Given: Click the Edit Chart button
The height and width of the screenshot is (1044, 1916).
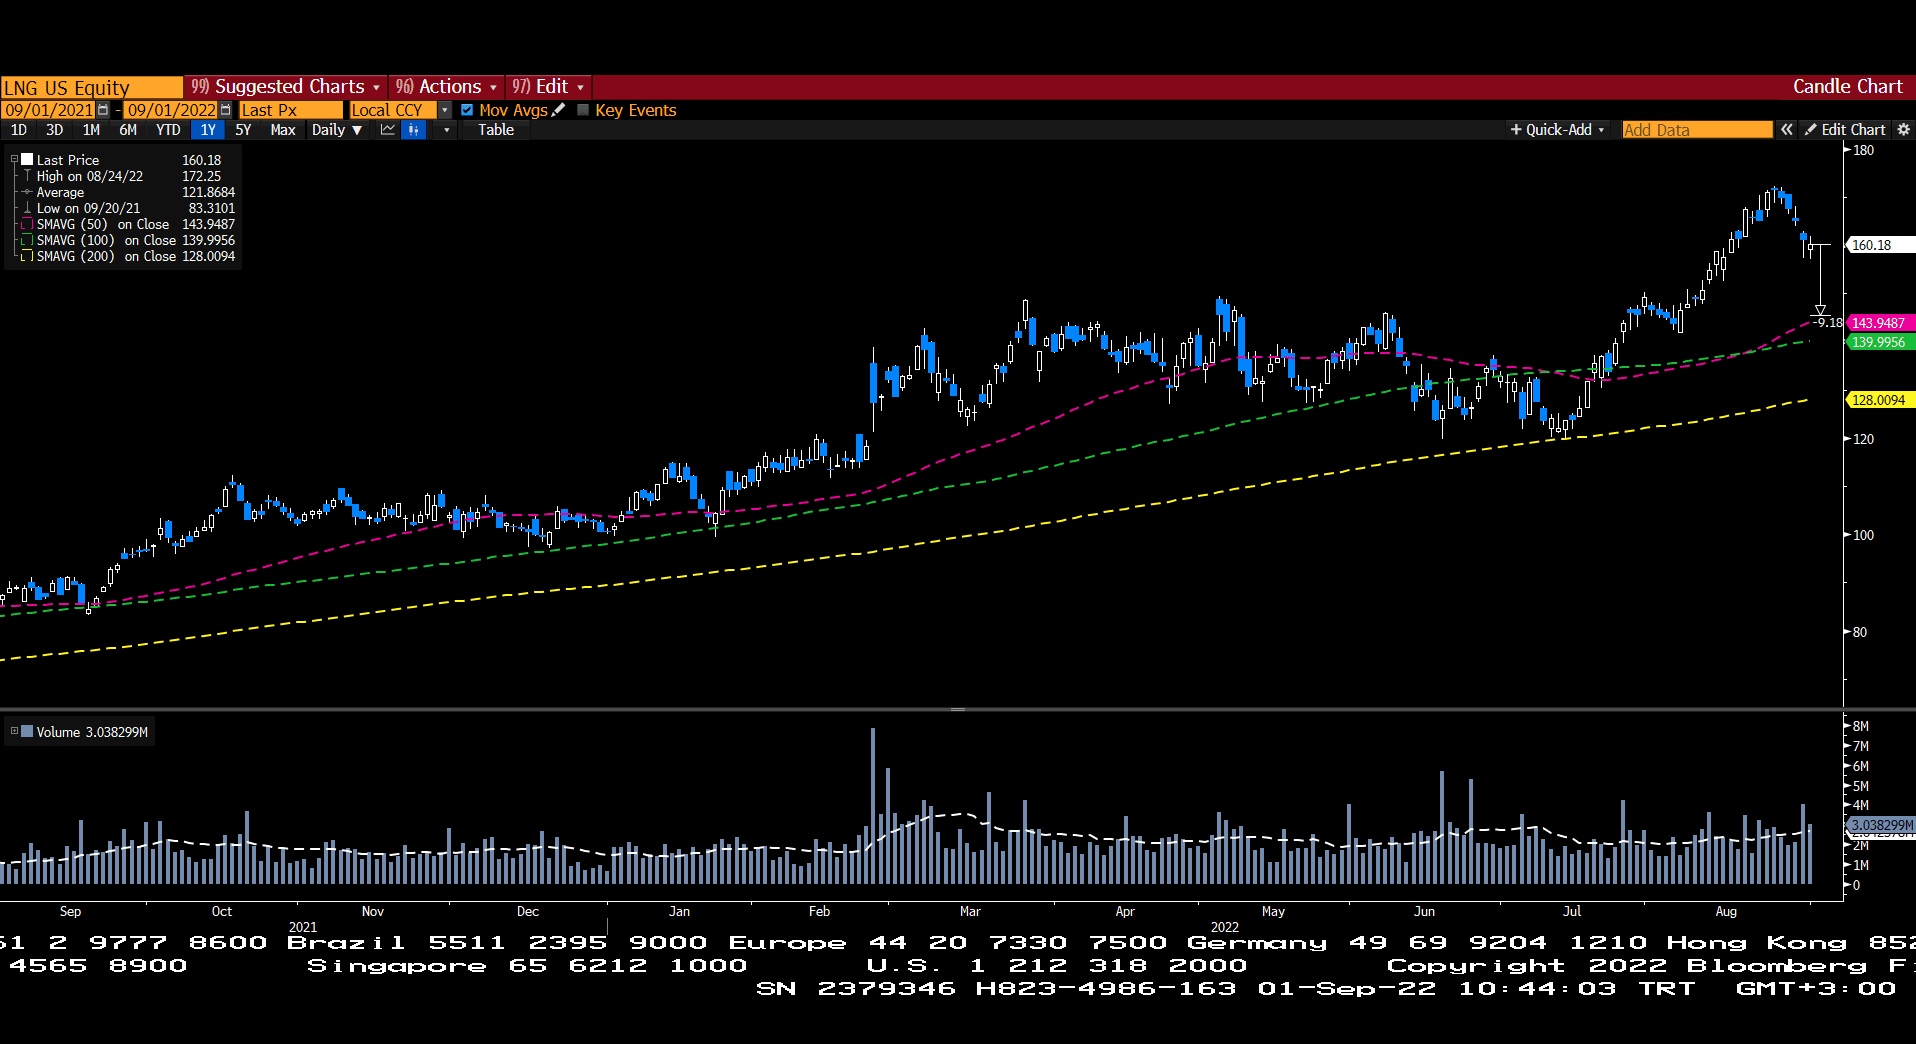Looking at the screenshot, I should click(1845, 130).
